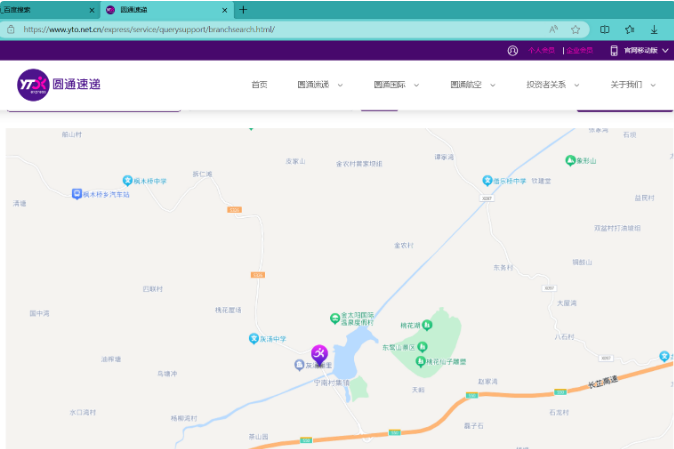Click the read aloud icon in address bar
This screenshot has width=674, height=449.
tap(554, 29)
